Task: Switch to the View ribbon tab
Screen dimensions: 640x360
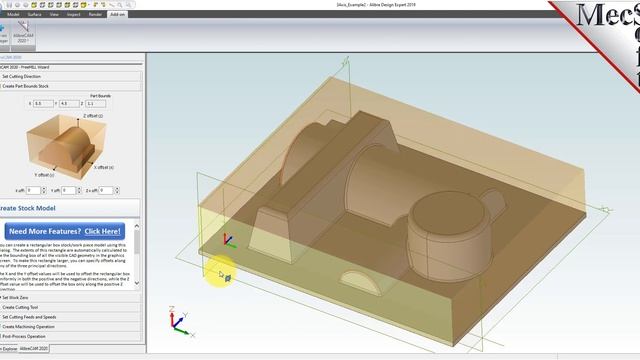Action: [54, 14]
